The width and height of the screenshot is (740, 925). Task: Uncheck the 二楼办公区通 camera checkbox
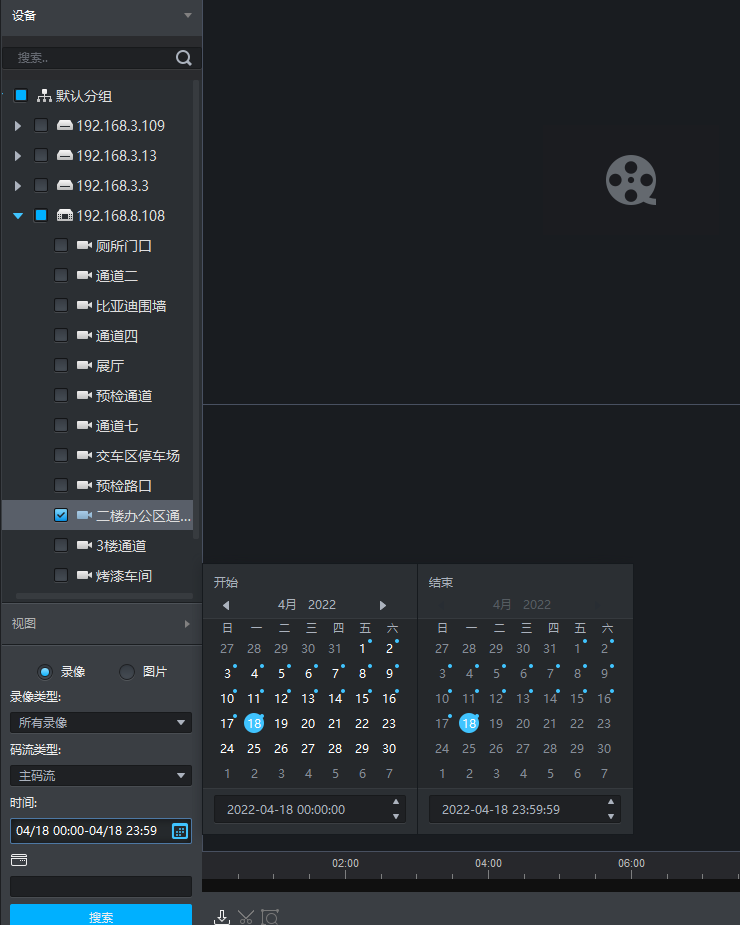61,515
